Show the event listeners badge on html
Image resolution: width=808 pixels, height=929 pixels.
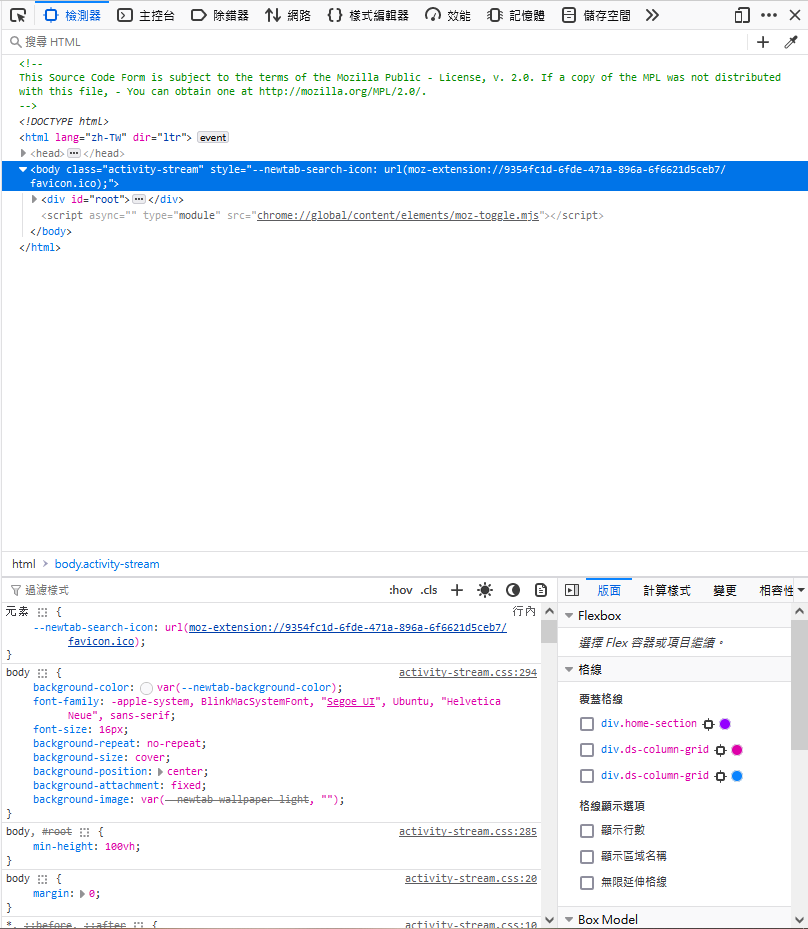[x=213, y=137]
